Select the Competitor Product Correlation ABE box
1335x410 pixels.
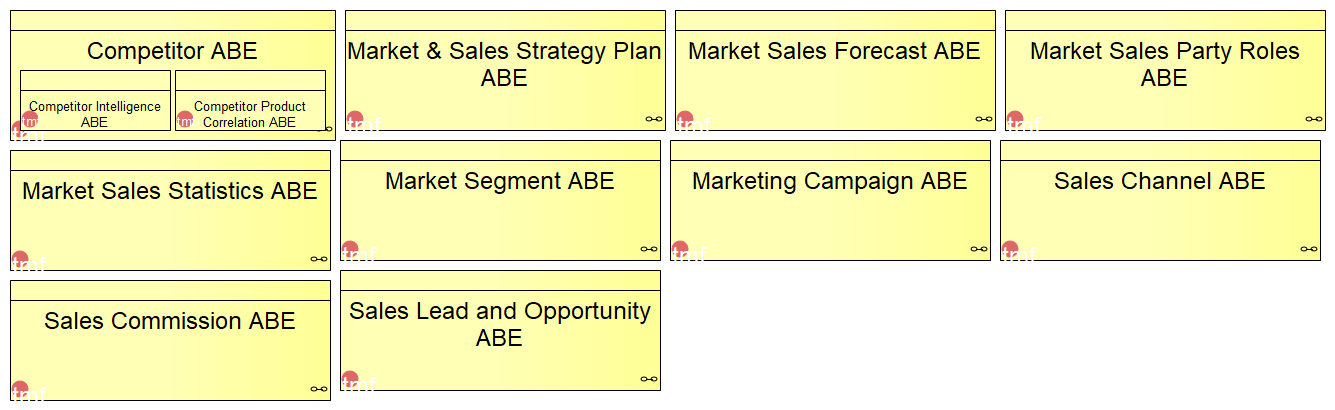pyautogui.click(x=250, y=100)
